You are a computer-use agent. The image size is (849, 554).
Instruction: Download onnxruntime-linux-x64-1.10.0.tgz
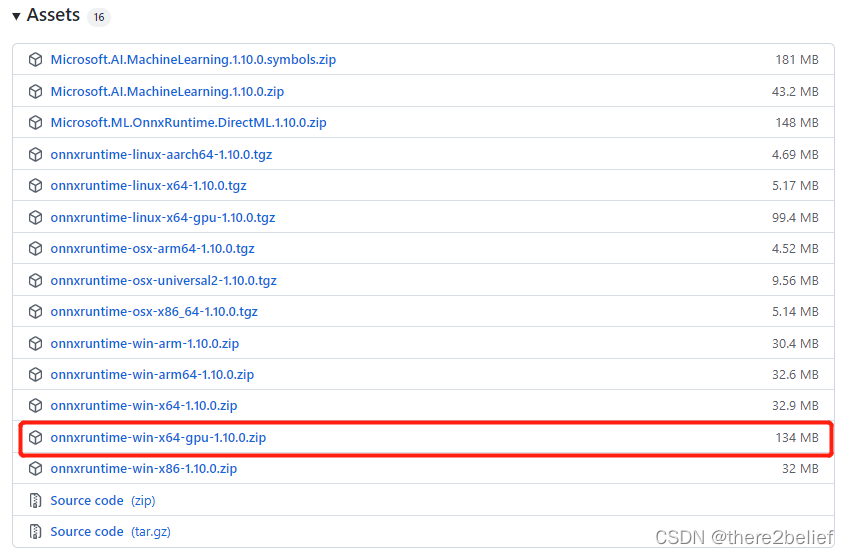click(x=148, y=186)
